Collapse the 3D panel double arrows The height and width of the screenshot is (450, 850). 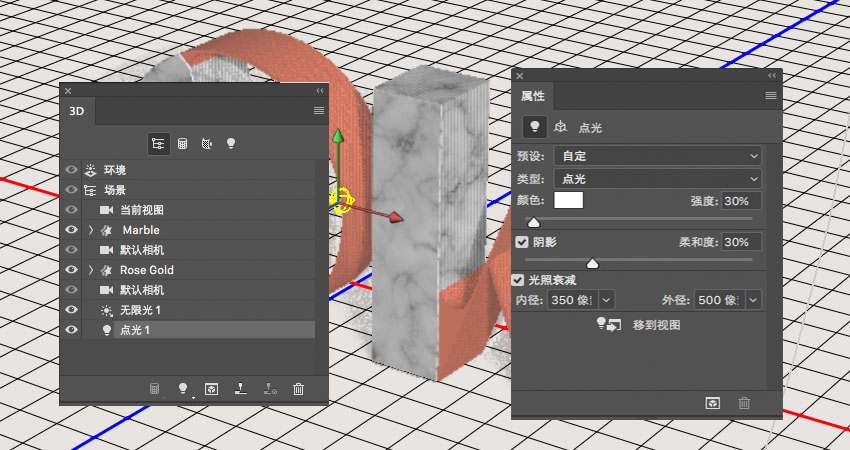pyautogui.click(x=320, y=91)
